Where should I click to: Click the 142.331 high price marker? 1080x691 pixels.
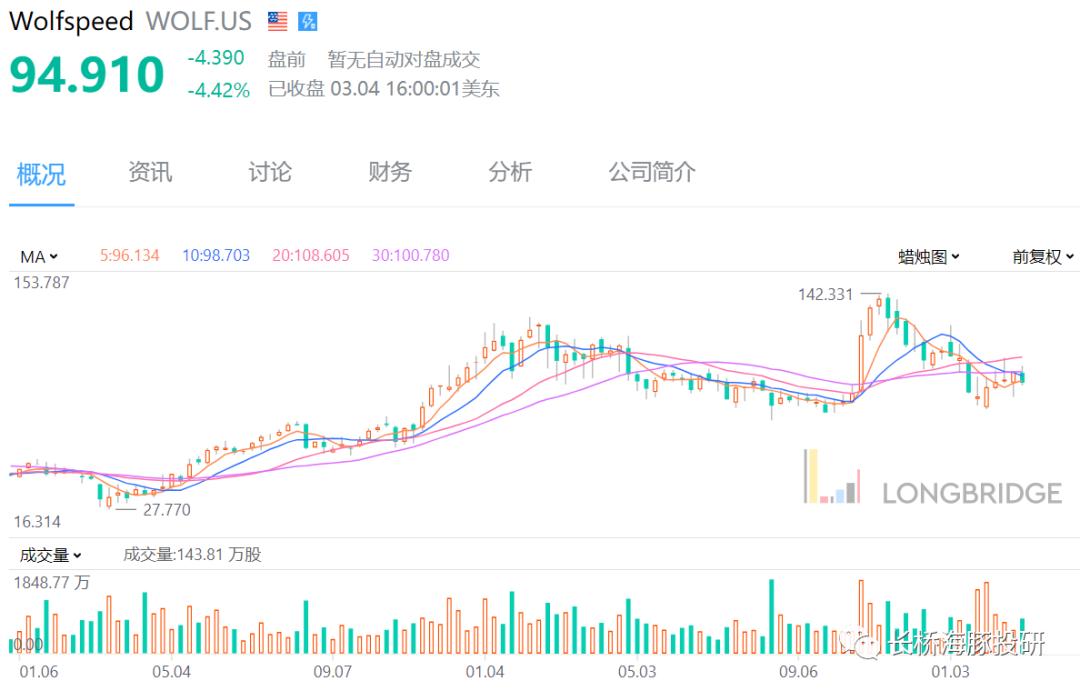(826, 294)
